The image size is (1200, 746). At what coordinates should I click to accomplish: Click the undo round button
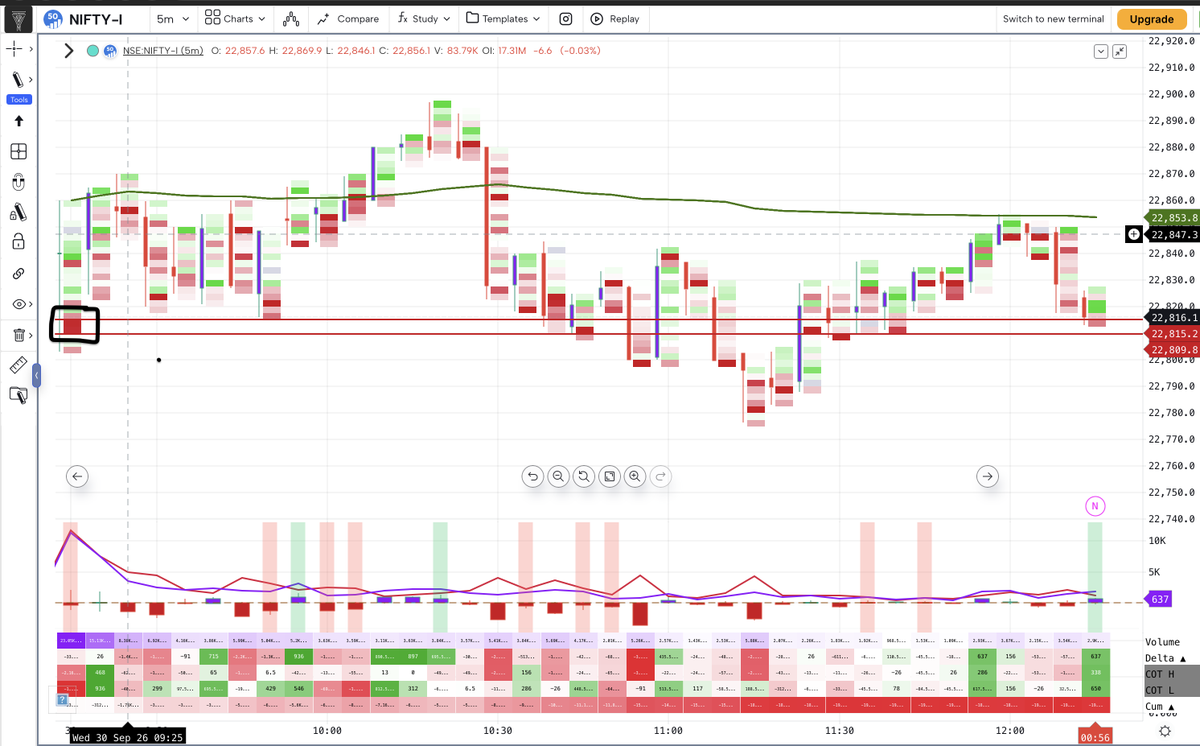(533, 477)
